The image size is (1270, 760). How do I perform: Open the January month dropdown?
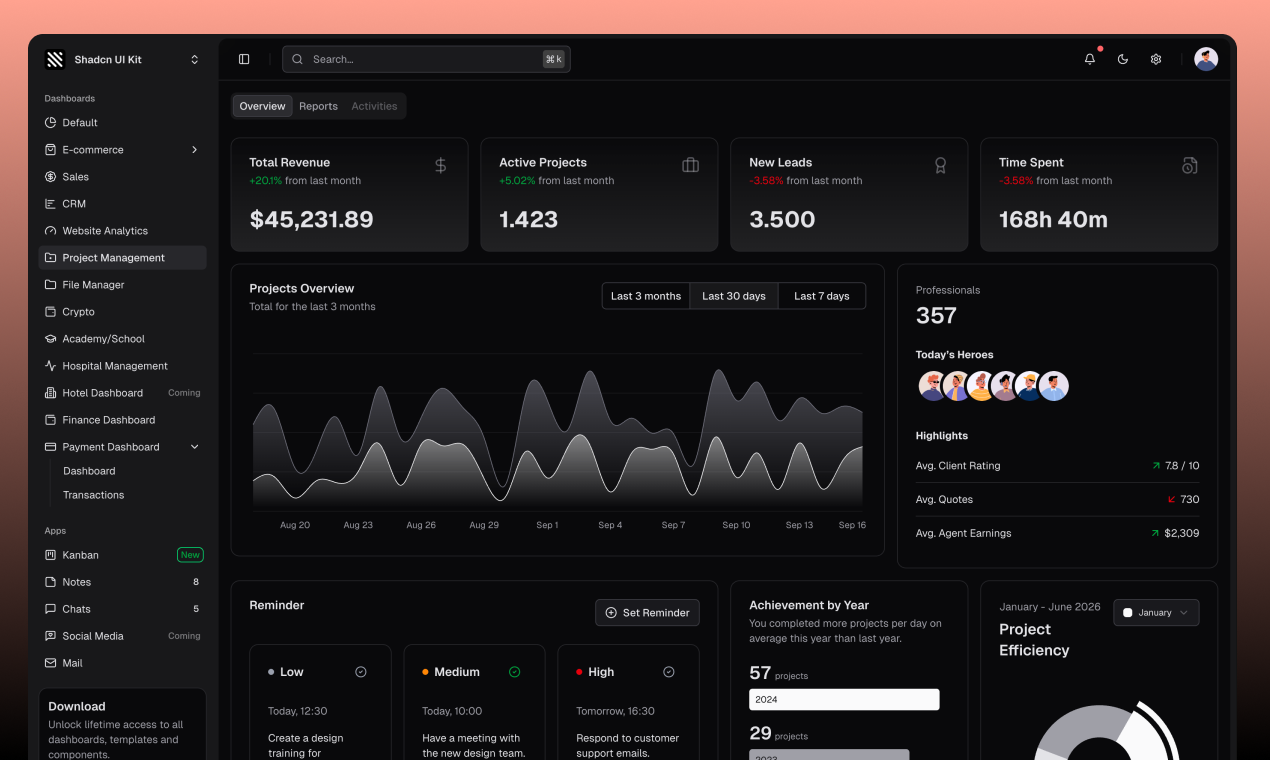click(1156, 612)
